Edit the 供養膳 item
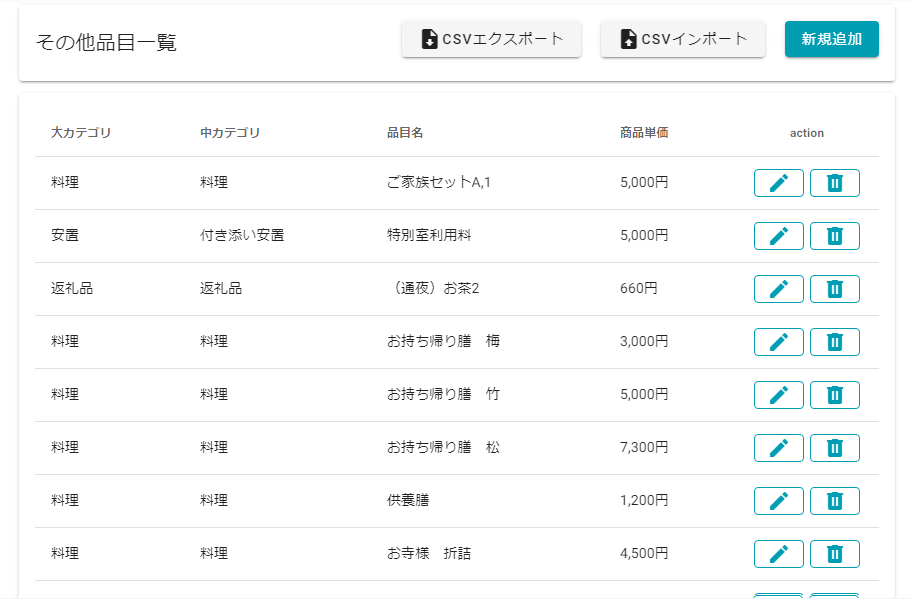The width and height of the screenshot is (911, 599). tap(778, 501)
